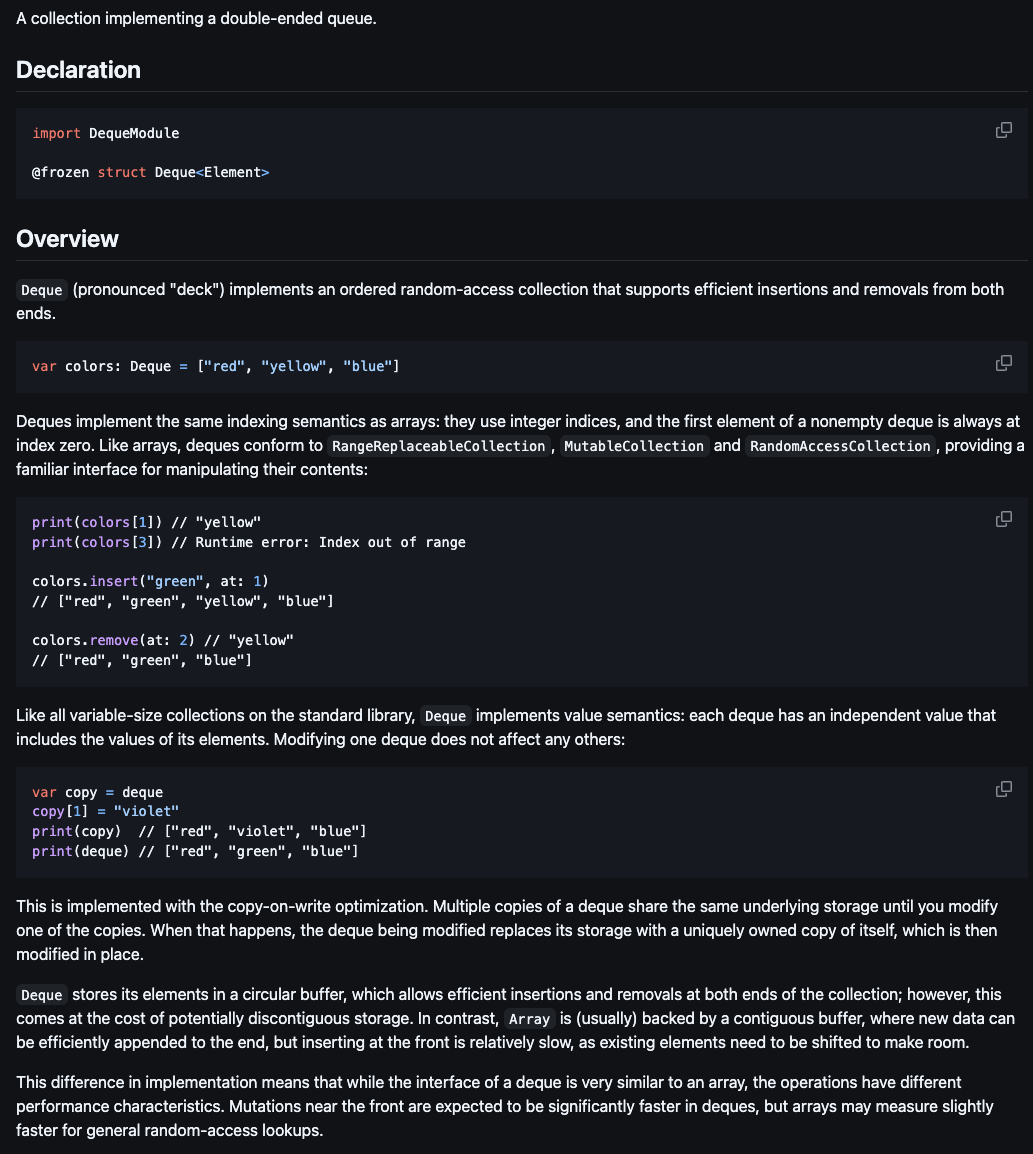Click the Deque term before 'stores its elements'

click(x=42, y=995)
